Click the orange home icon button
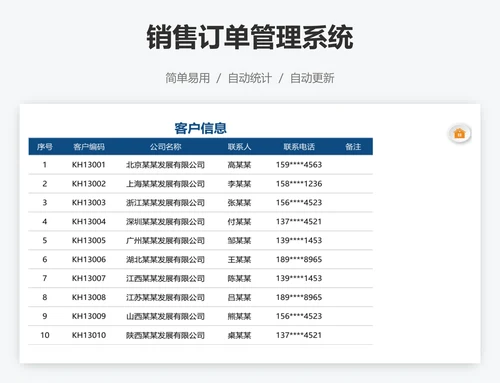Image resolution: width=500 pixels, height=383 pixels. click(459, 134)
